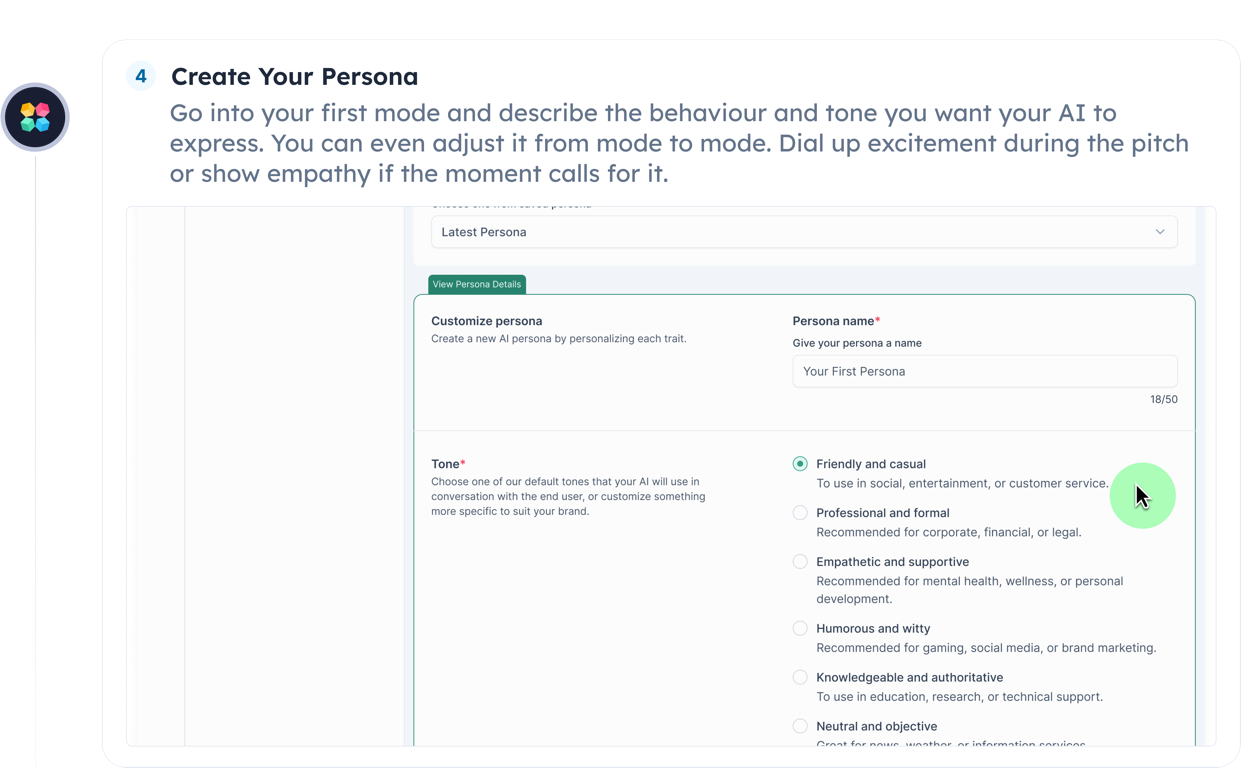The image size is (1241, 768).
Task: Click the colorful hexagon app logo
Action: [x=35, y=117]
